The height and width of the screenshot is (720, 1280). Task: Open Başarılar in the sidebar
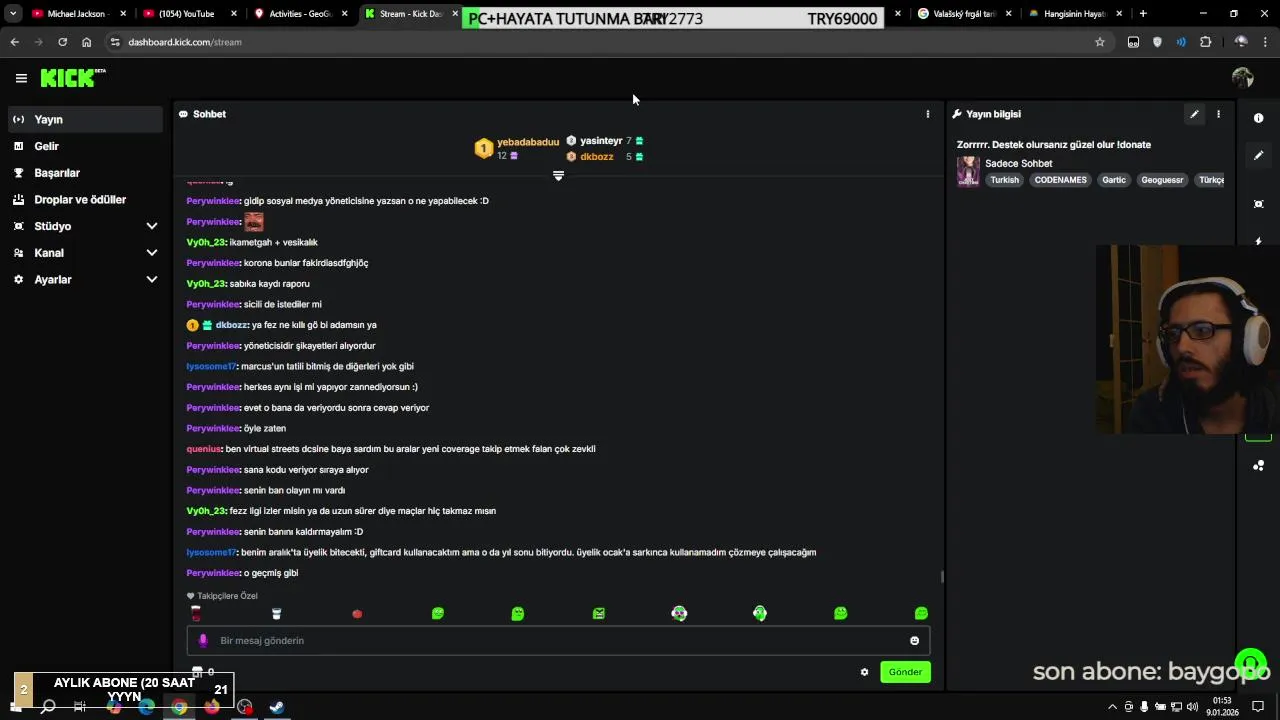[85, 173]
